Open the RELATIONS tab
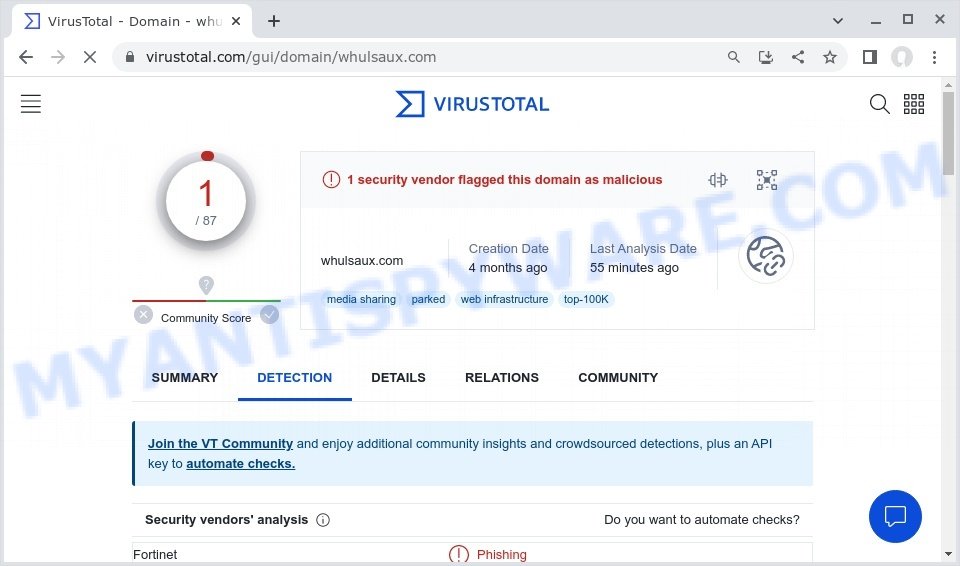The height and width of the screenshot is (566, 960). [501, 377]
